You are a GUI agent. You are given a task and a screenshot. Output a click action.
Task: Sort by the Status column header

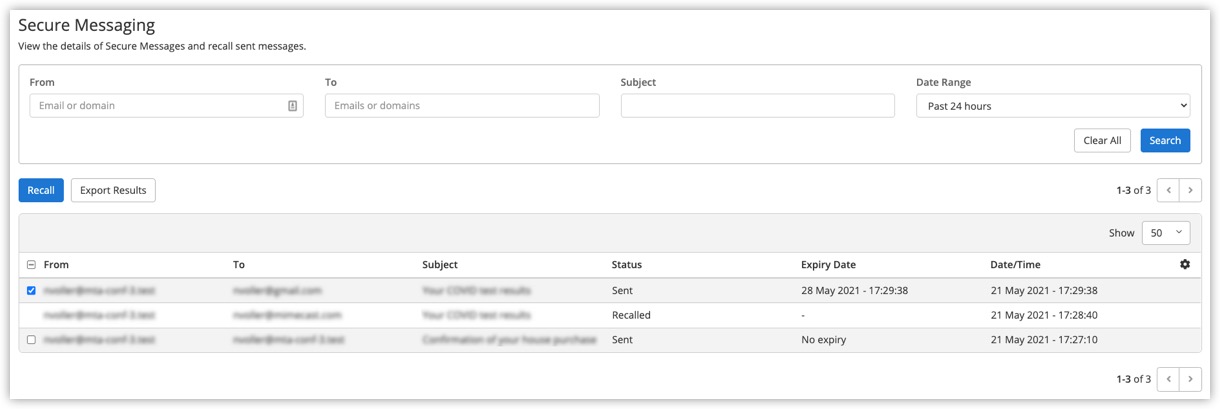click(x=627, y=265)
